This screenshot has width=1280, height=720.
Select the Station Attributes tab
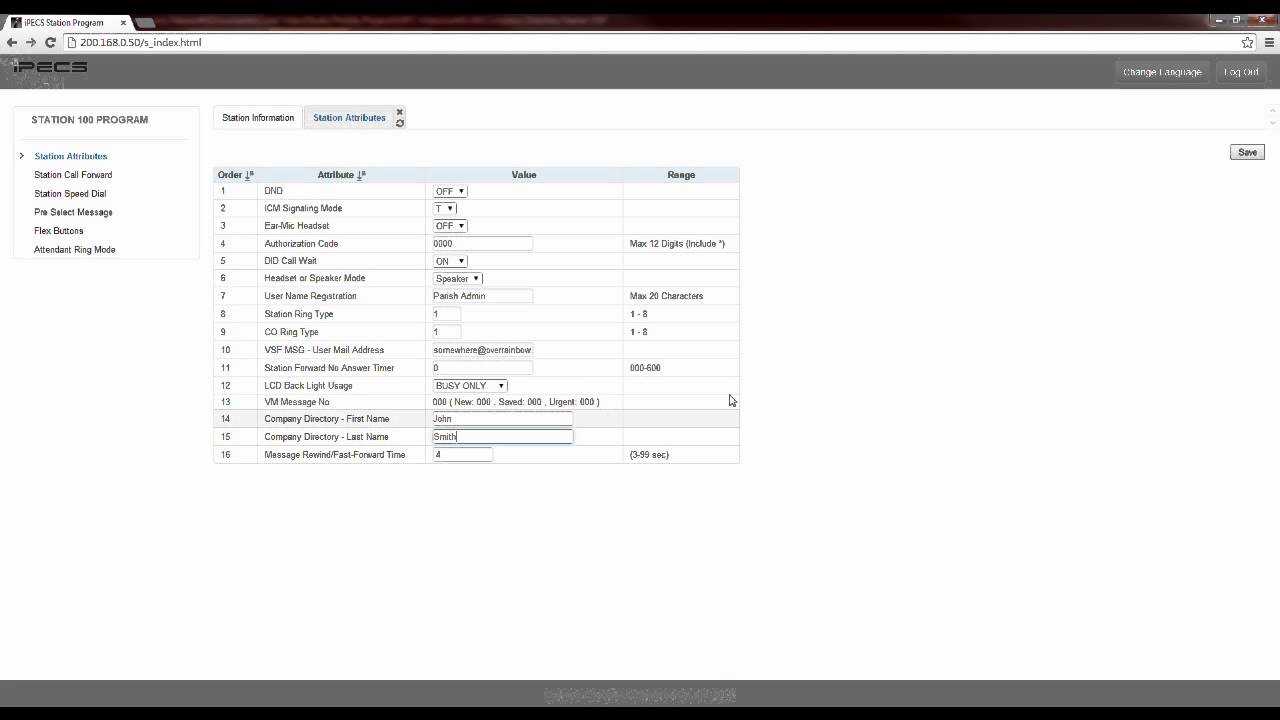point(349,118)
